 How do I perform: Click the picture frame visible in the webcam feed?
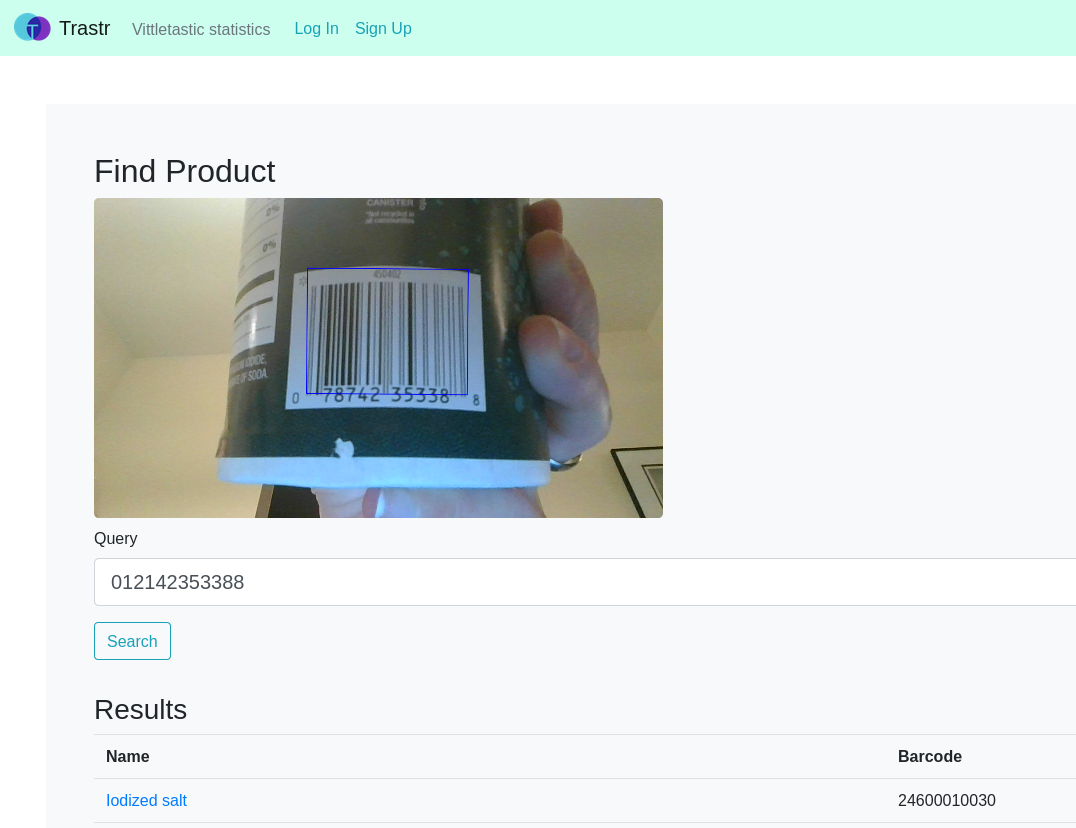click(x=638, y=480)
